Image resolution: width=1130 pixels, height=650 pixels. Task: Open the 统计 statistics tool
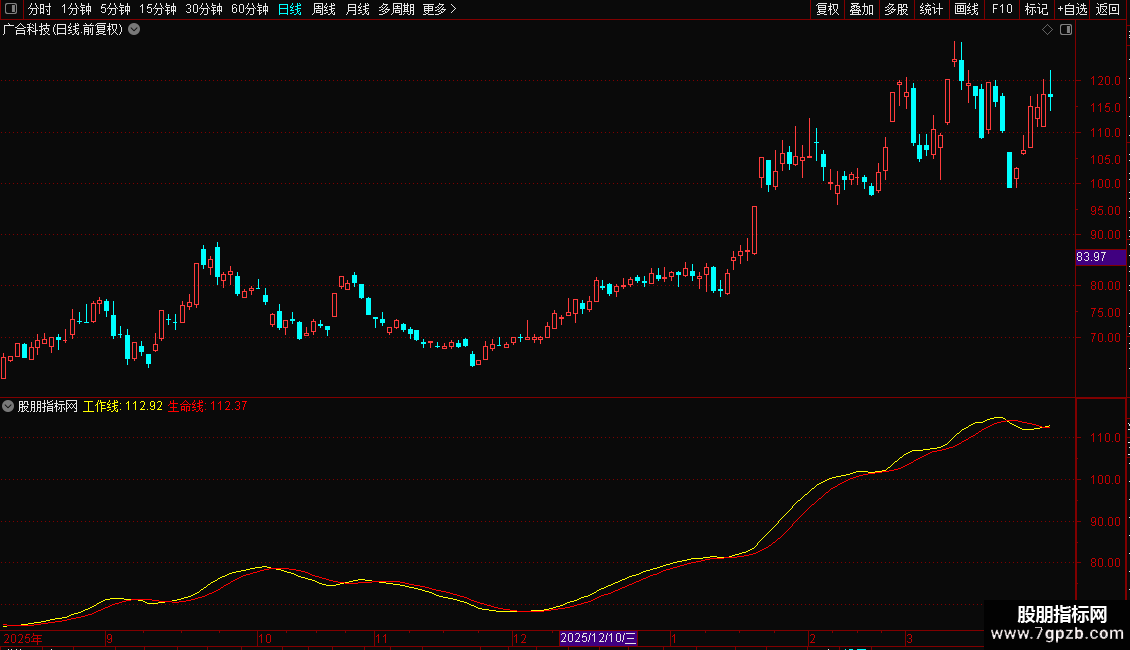coord(931,9)
